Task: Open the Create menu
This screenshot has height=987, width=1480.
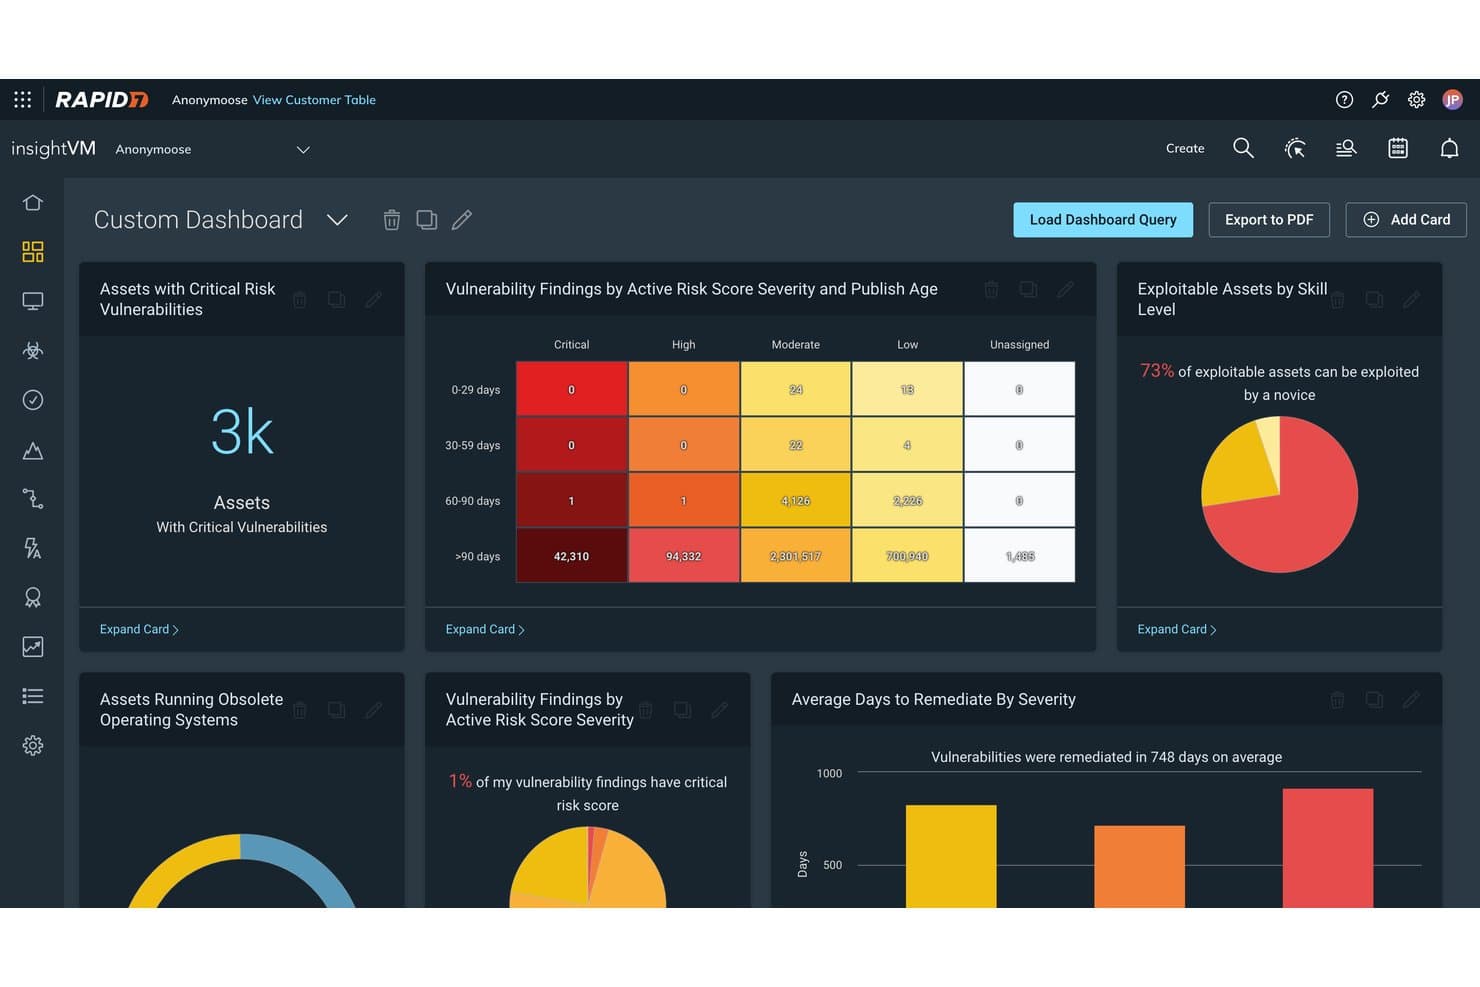Action: click(x=1185, y=148)
